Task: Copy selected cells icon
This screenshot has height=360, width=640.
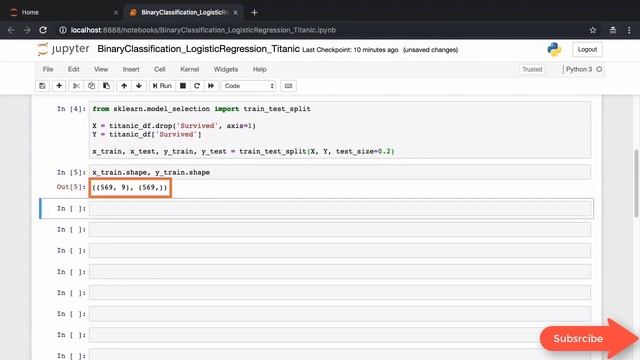Action: 91,86
